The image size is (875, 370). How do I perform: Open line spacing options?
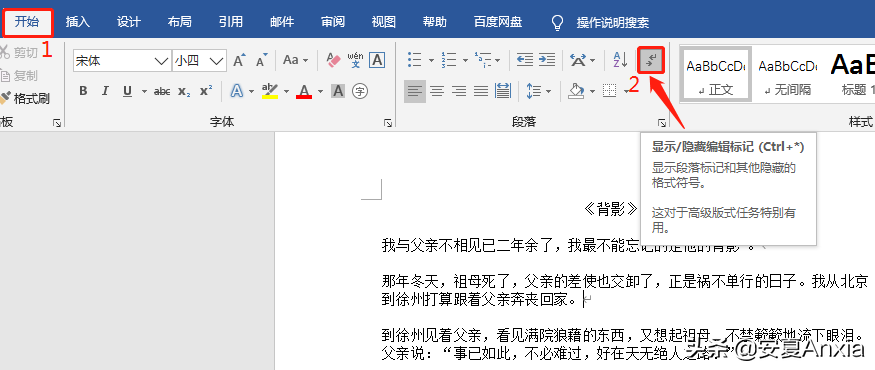[x=539, y=90]
